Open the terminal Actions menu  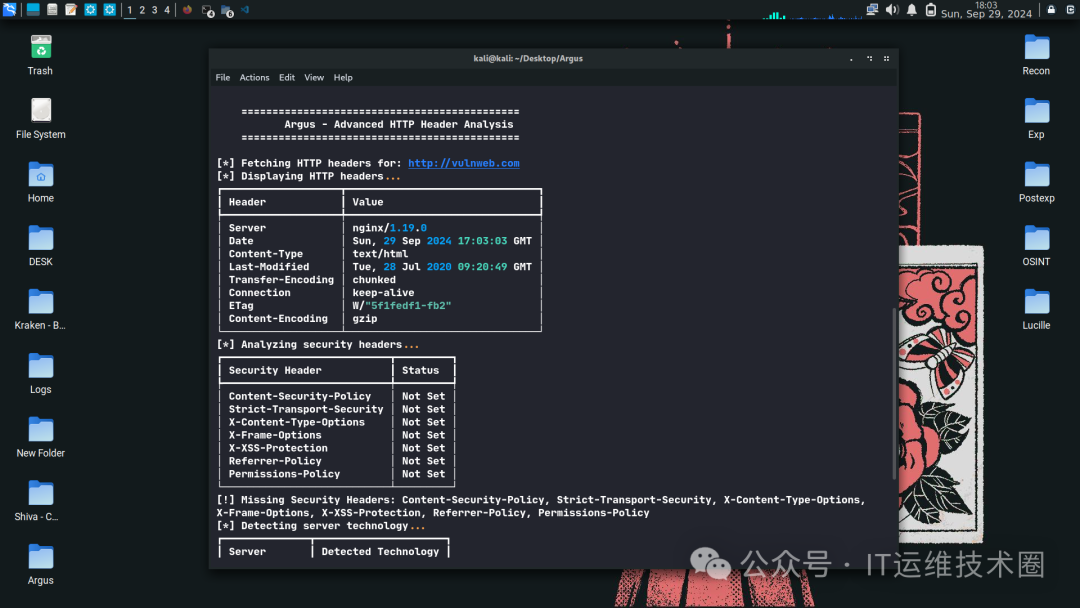click(254, 78)
